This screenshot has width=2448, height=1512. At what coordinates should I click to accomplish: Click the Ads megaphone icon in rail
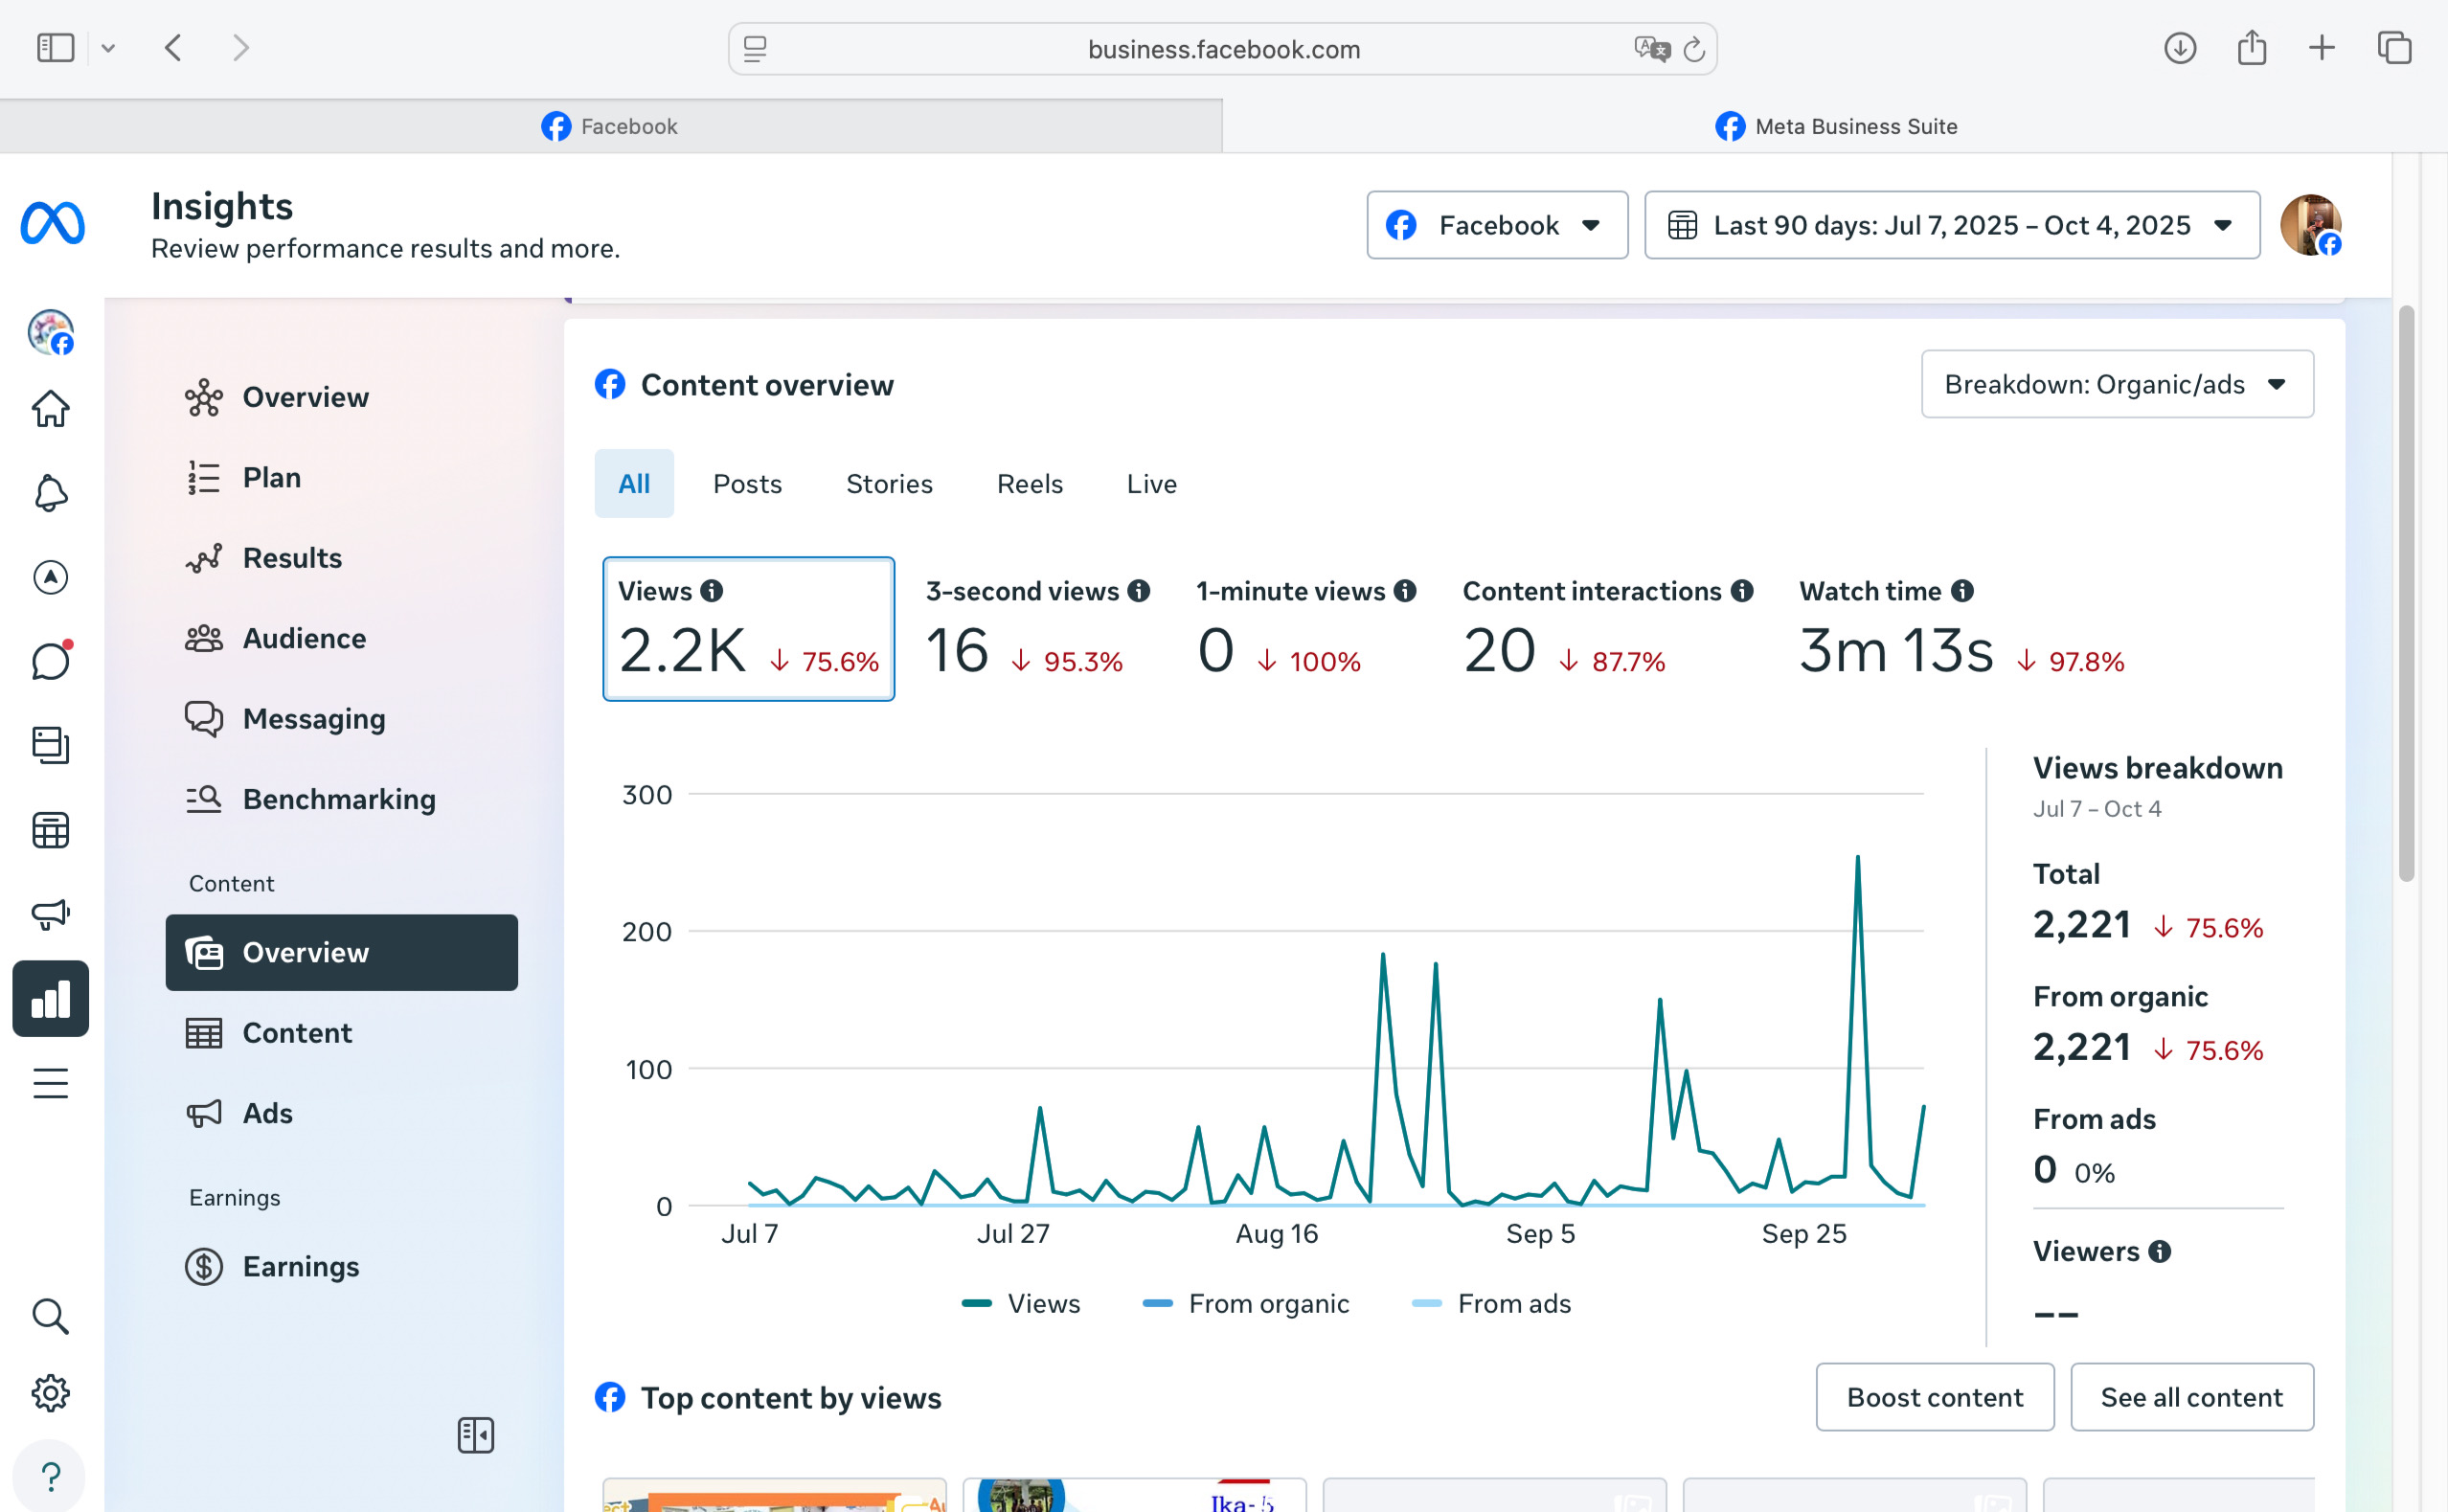(x=50, y=913)
